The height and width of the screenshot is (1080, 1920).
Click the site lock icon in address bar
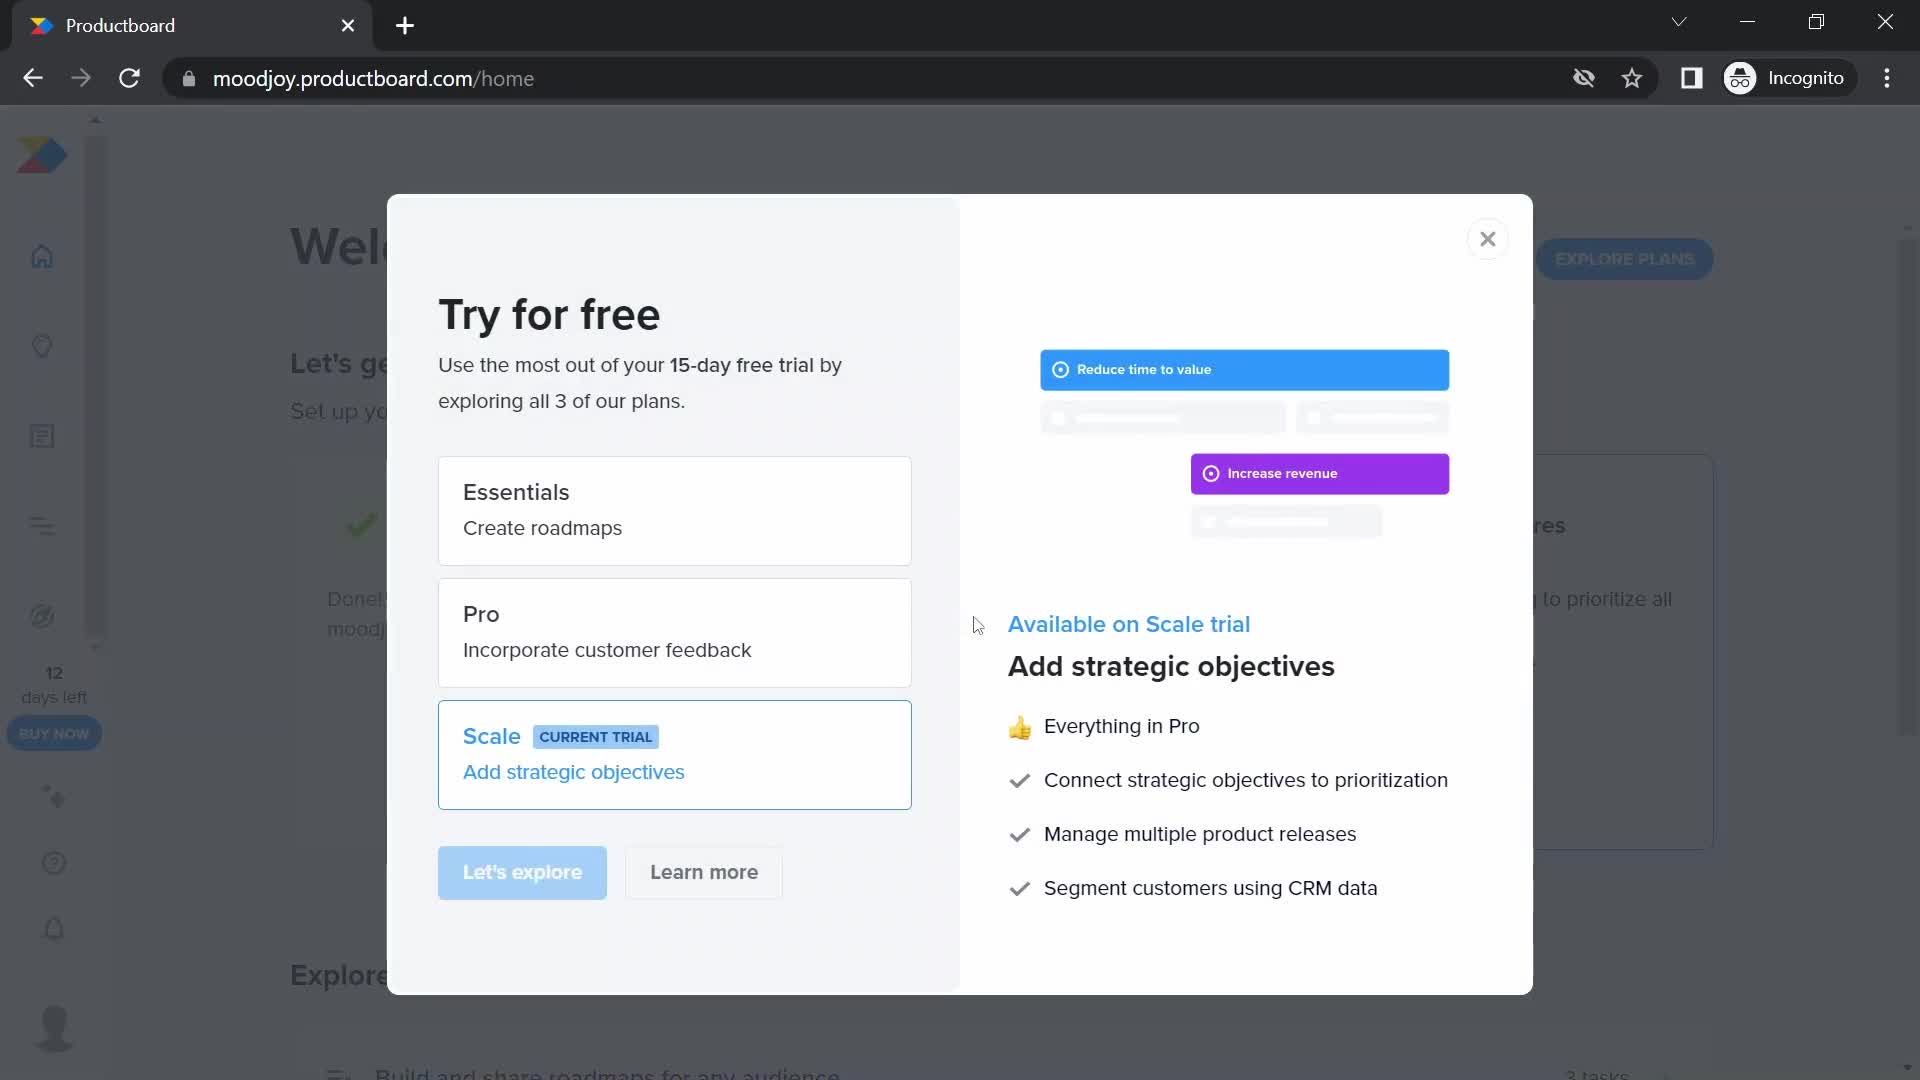coord(188,78)
